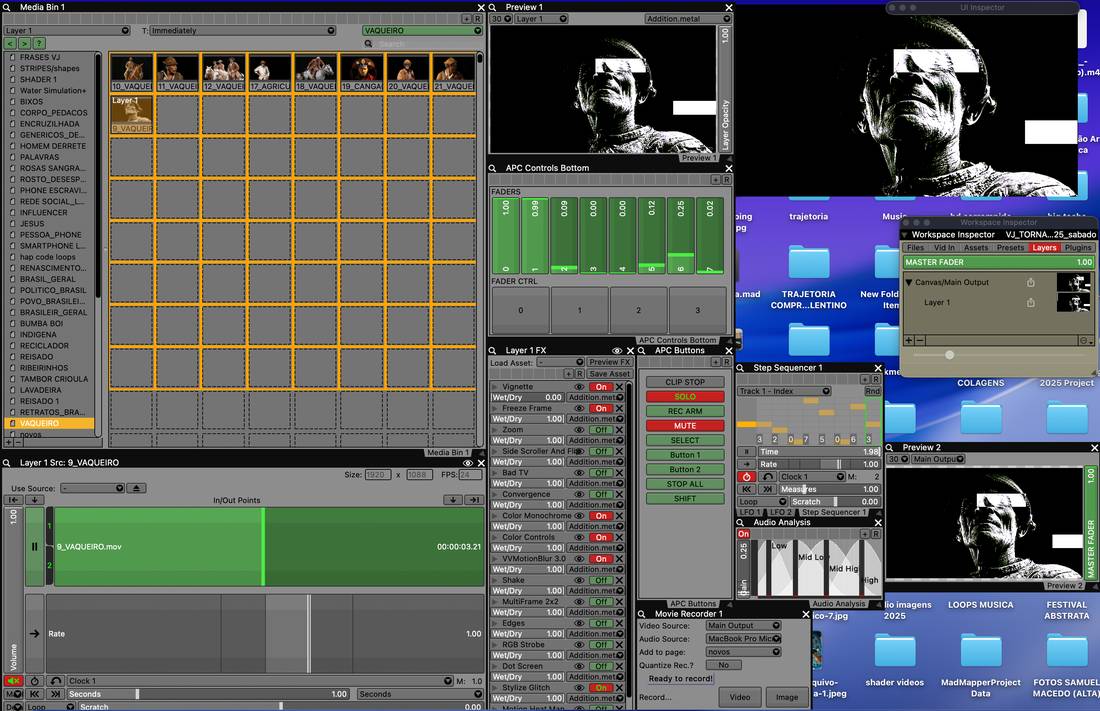
Task: Remove Zoom effect with X
Action: (619, 430)
